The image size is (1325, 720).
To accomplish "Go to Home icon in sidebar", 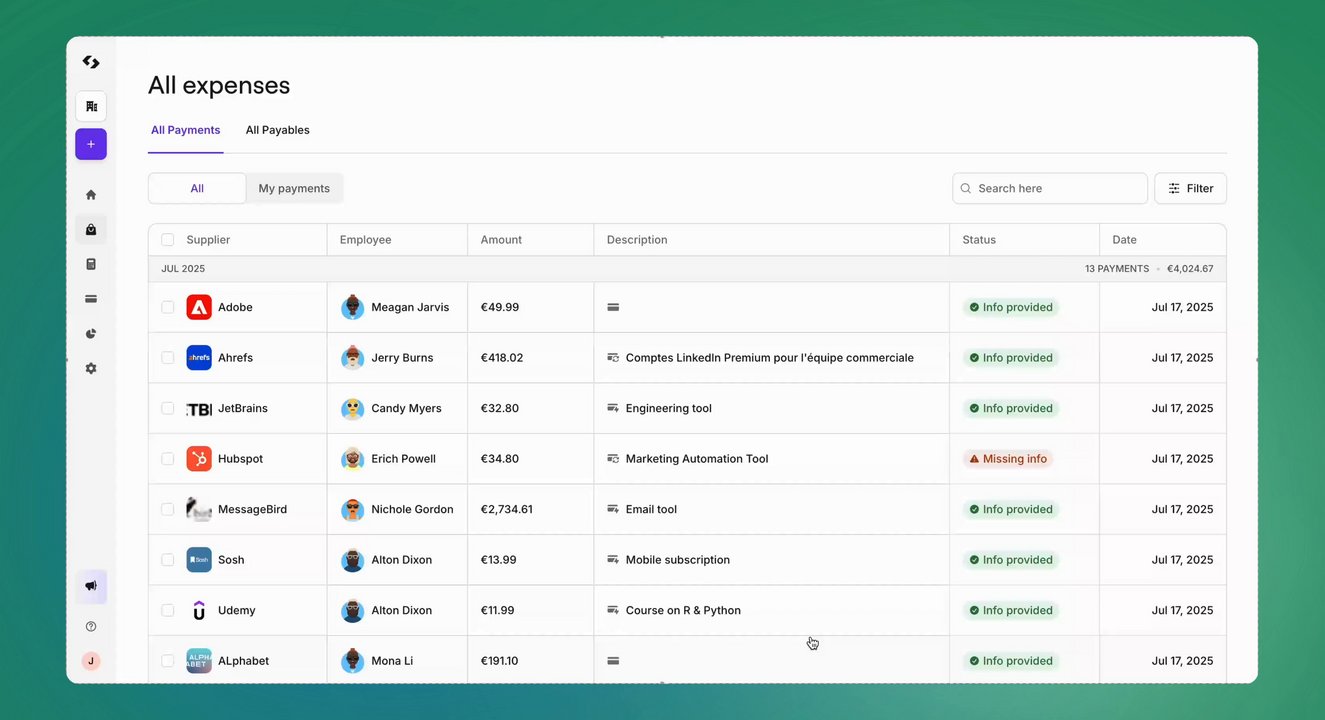I will tap(91, 195).
